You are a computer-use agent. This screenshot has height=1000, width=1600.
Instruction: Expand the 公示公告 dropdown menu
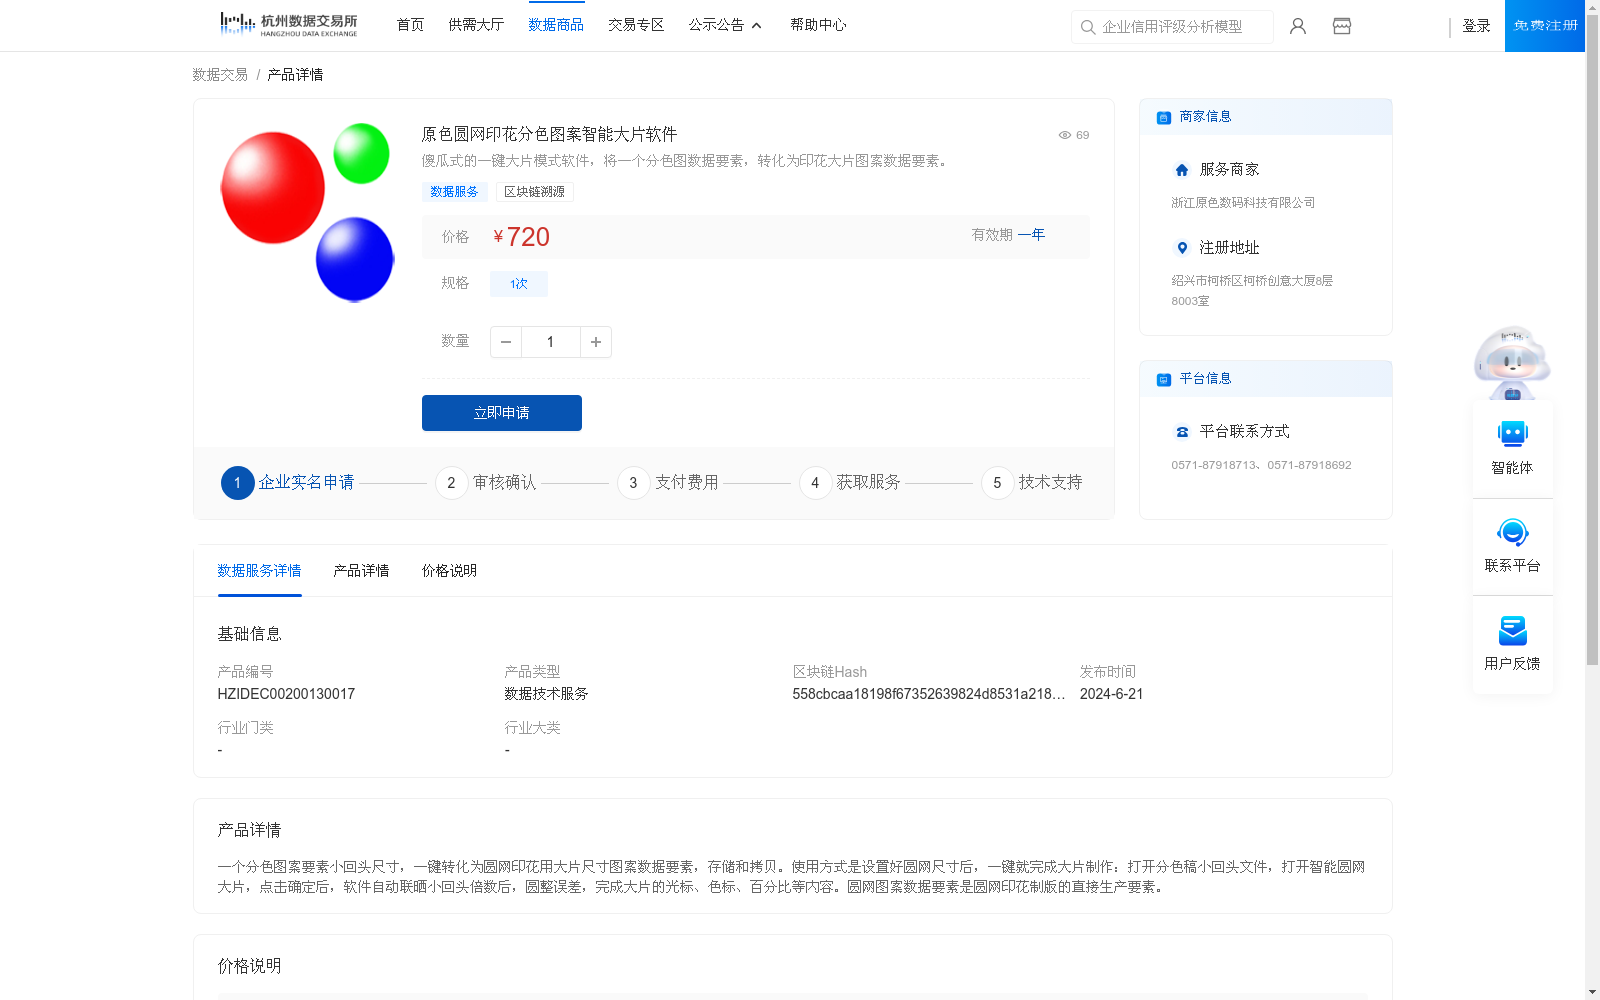tap(725, 25)
